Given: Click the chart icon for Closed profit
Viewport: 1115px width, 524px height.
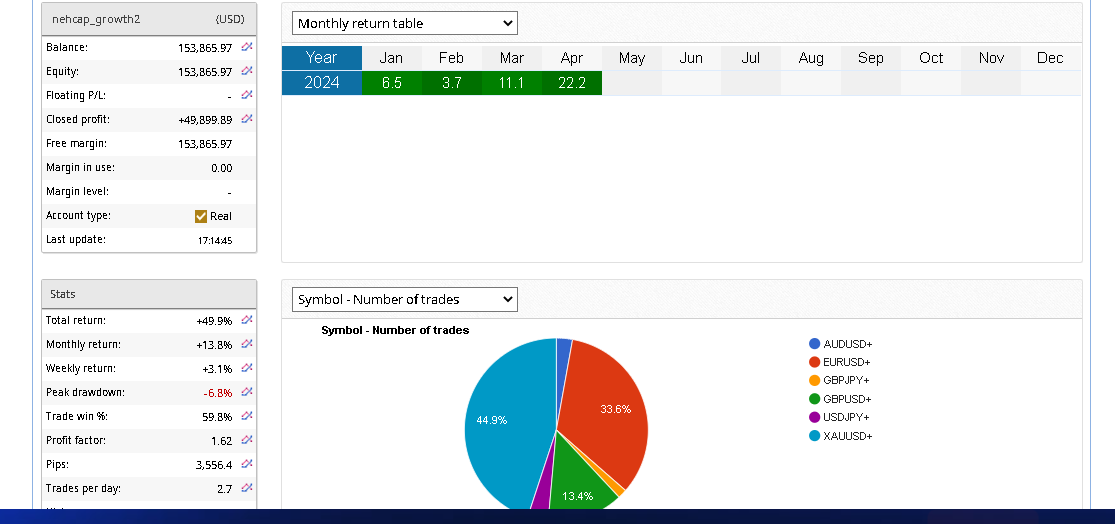Looking at the screenshot, I should 247,119.
